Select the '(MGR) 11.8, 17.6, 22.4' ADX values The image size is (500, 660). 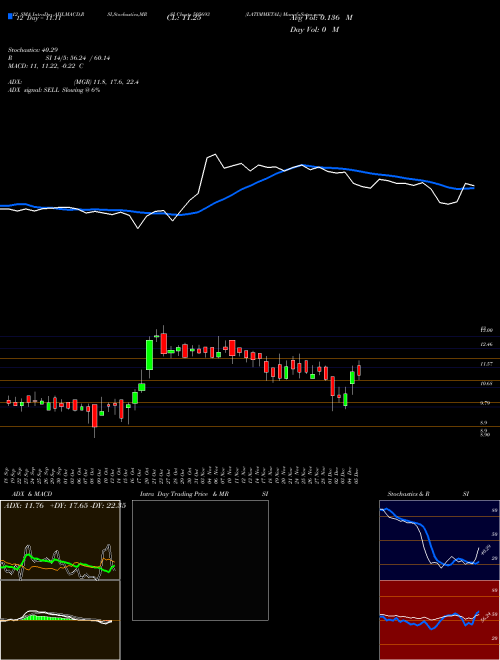(106, 82)
